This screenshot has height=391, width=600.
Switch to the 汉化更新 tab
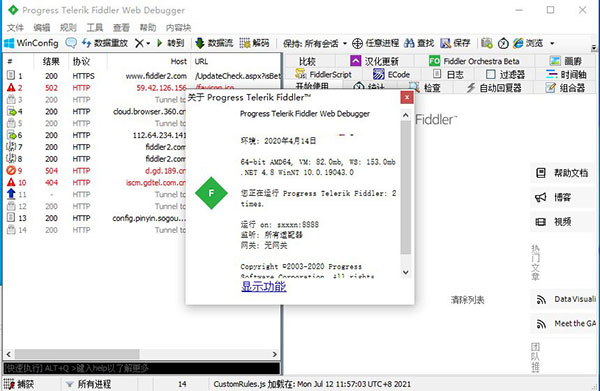tap(375, 61)
